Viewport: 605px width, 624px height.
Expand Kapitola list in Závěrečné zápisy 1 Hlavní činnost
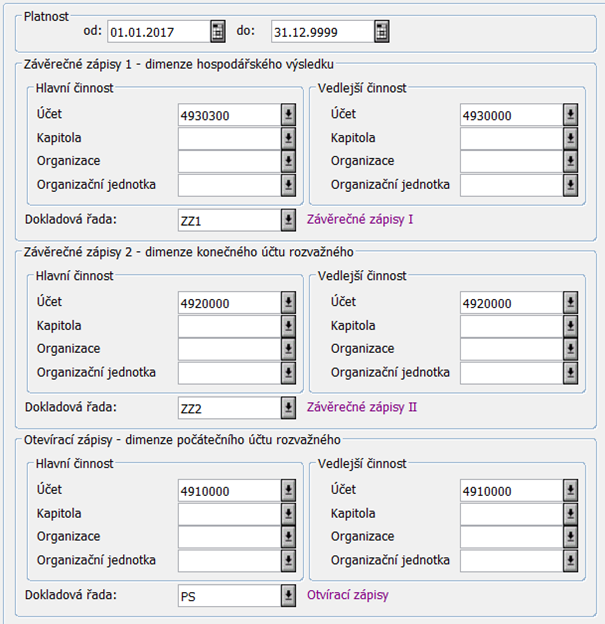tap(288, 138)
